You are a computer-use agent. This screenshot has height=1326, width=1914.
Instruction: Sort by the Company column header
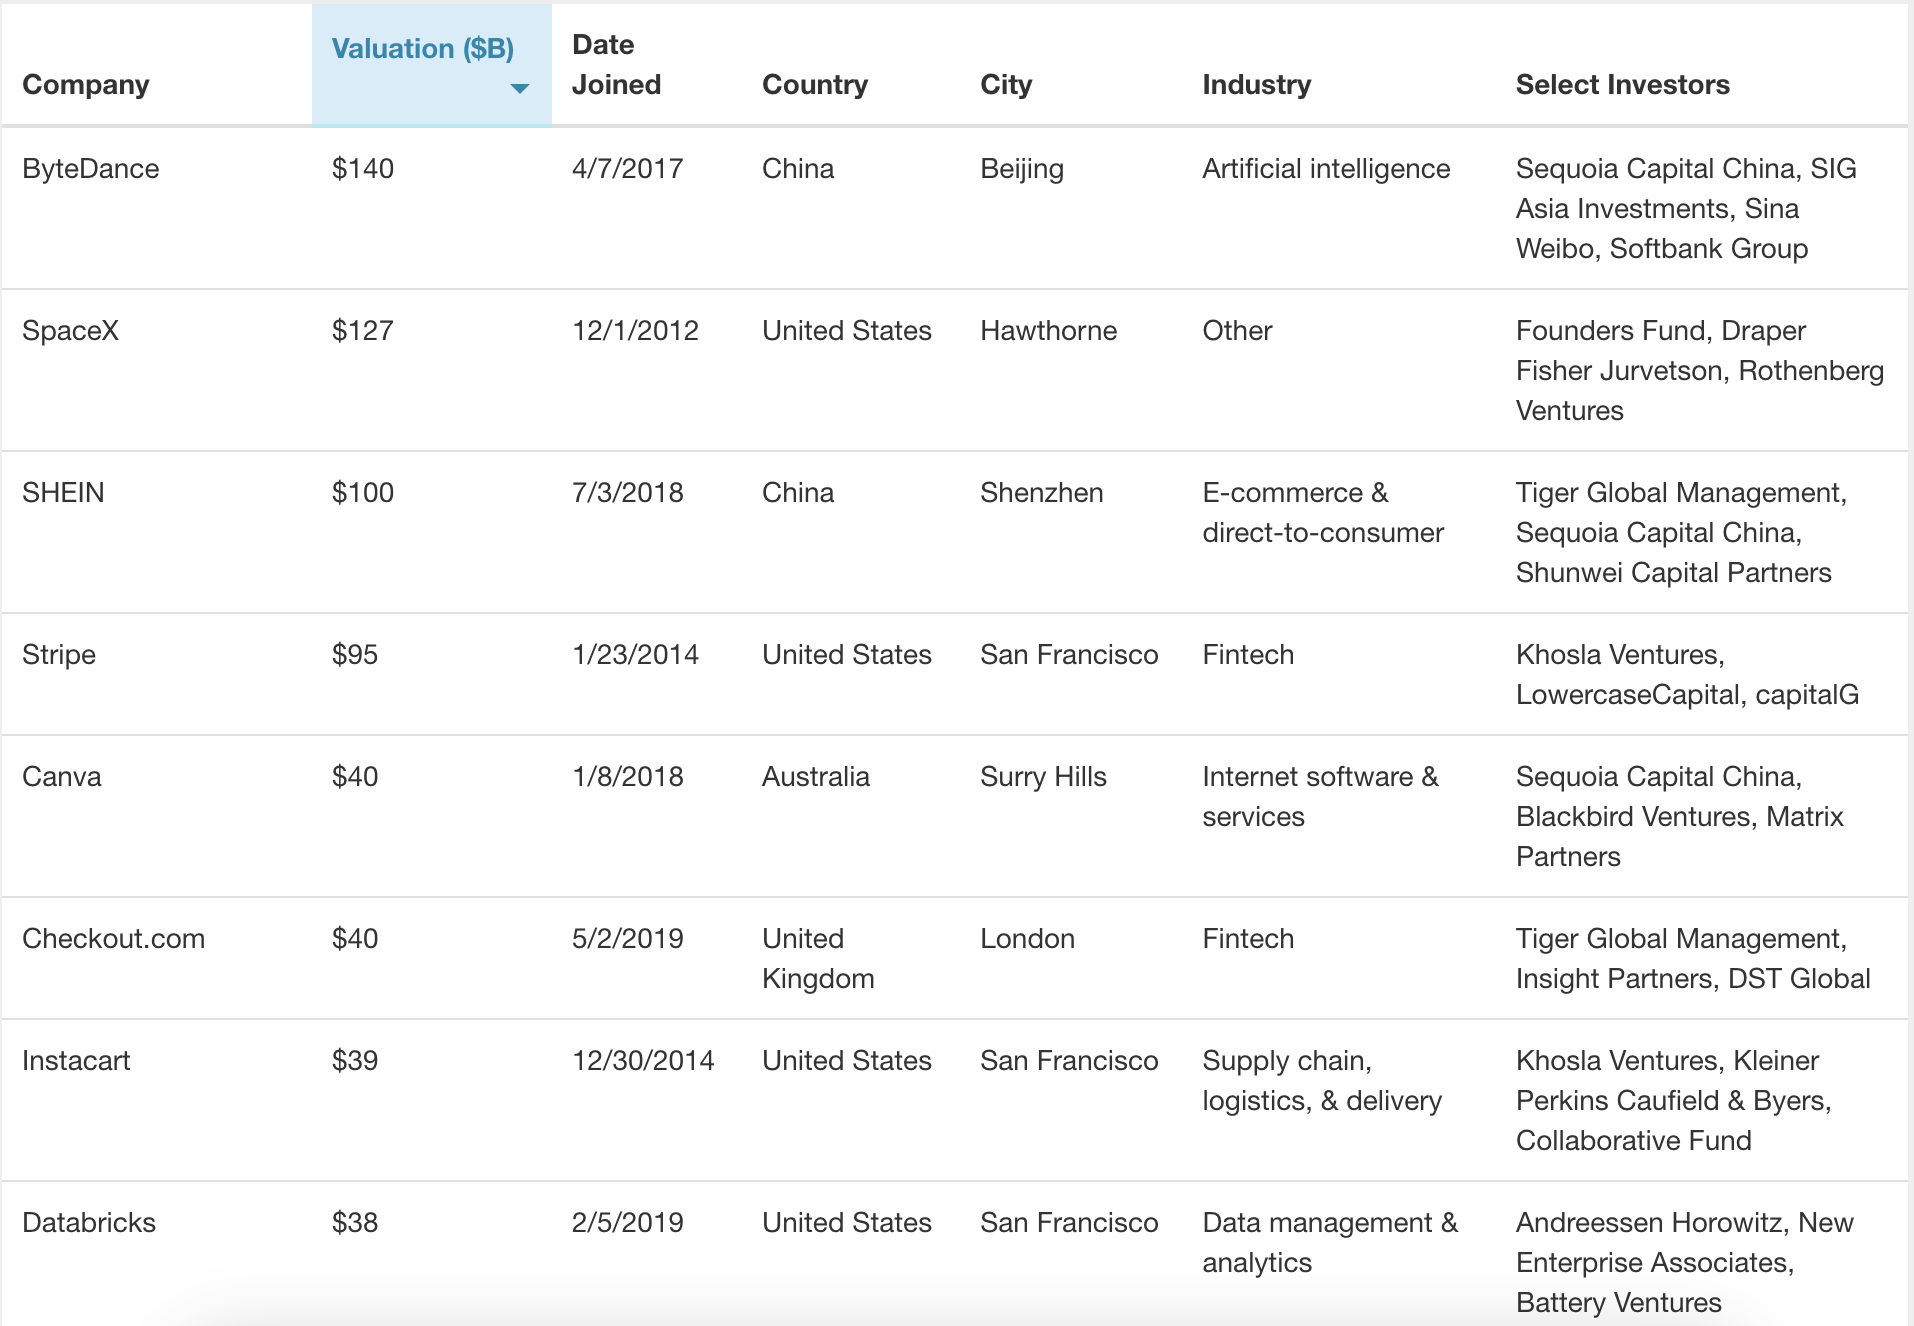click(x=86, y=85)
